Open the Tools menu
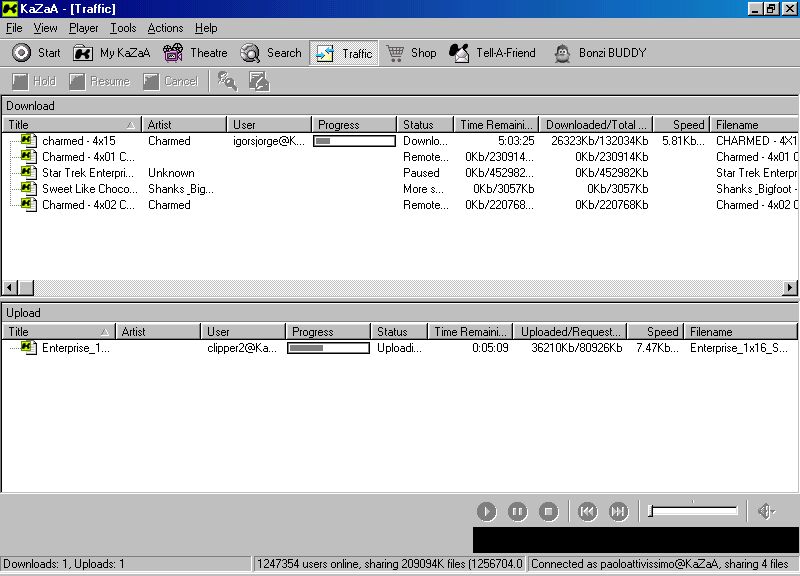The width and height of the screenshot is (800, 576). 123,28
